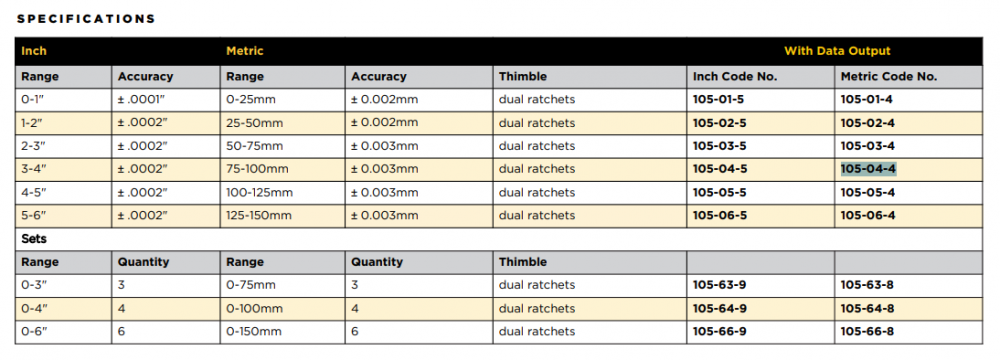Click the SPECIFICATIONS heading text
The image size is (1000, 360).
pyautogui.click(x=86, y=19)
